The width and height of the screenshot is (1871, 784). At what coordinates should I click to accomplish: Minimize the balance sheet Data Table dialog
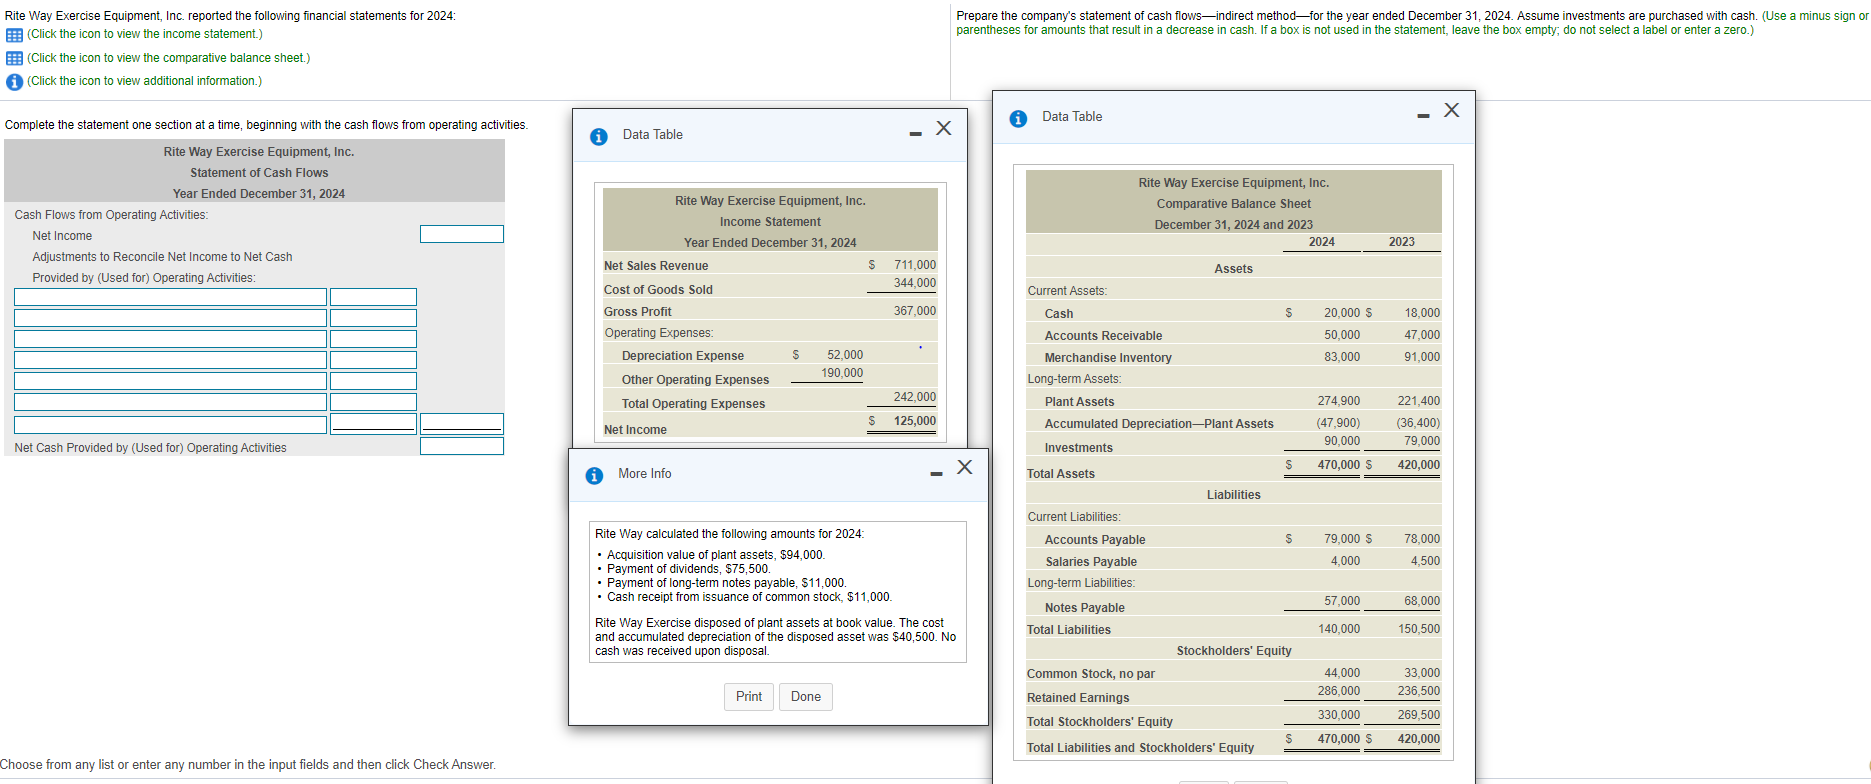point(1423,116)
